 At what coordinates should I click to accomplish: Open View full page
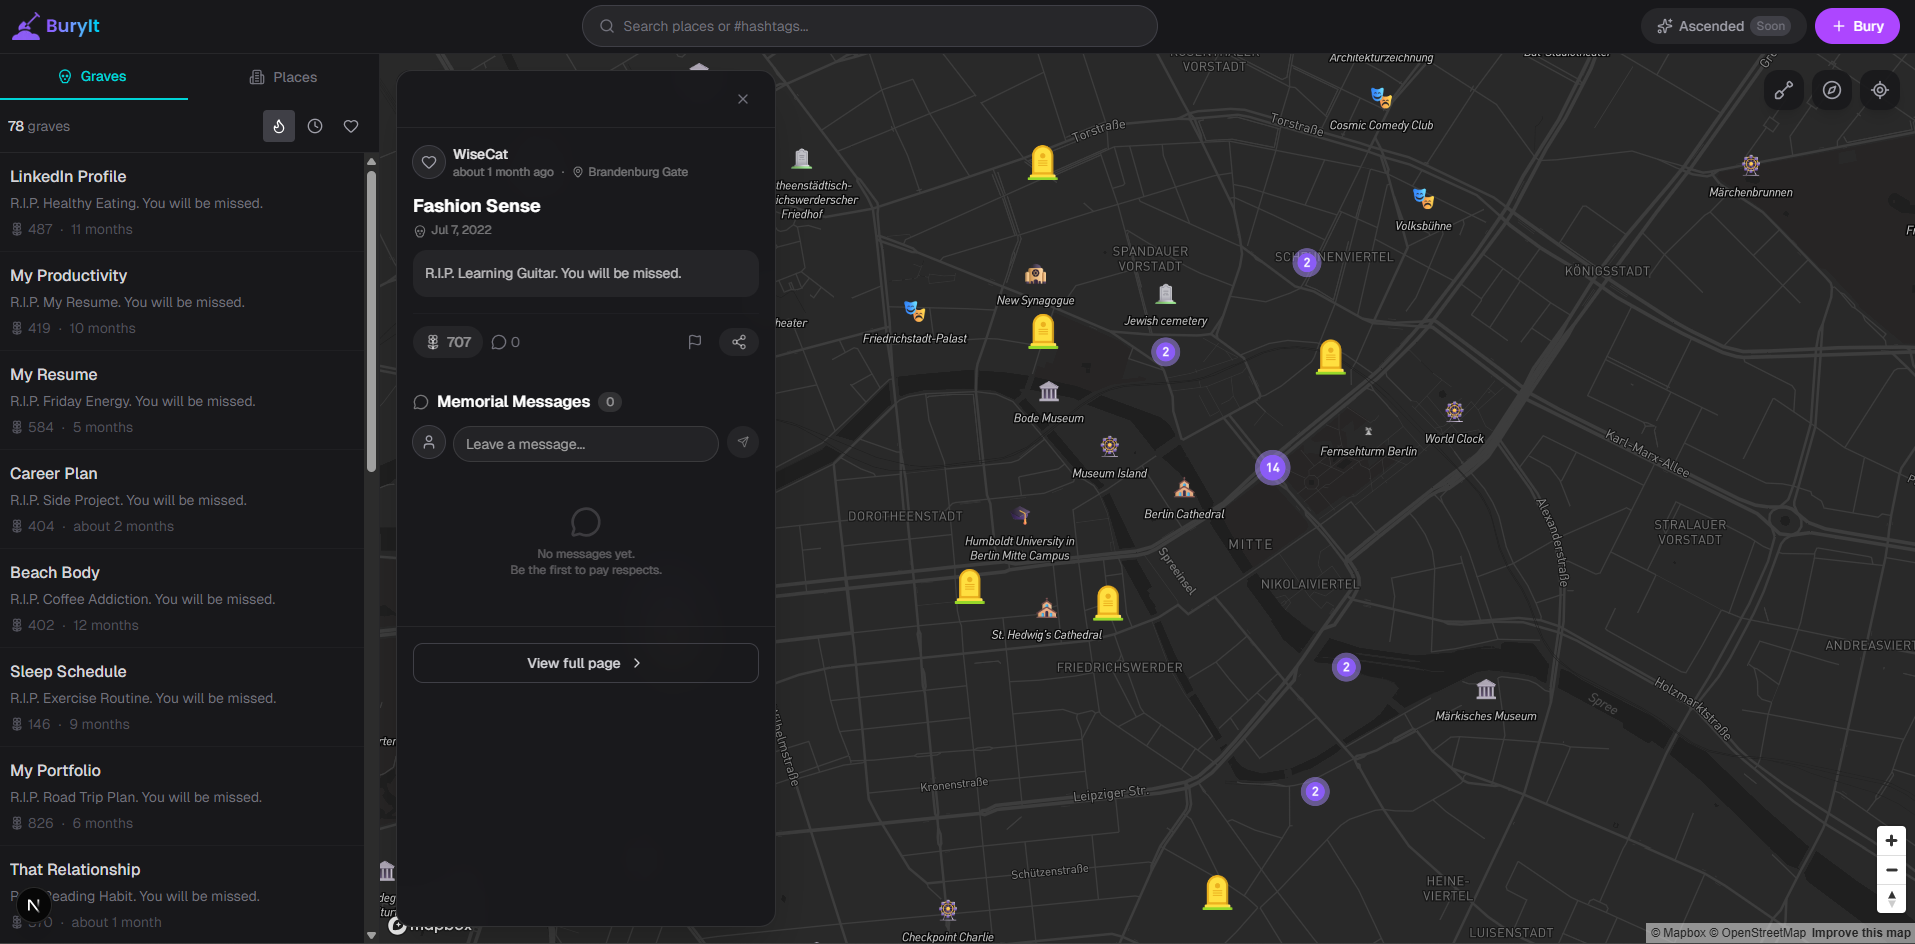coord(586,663)
